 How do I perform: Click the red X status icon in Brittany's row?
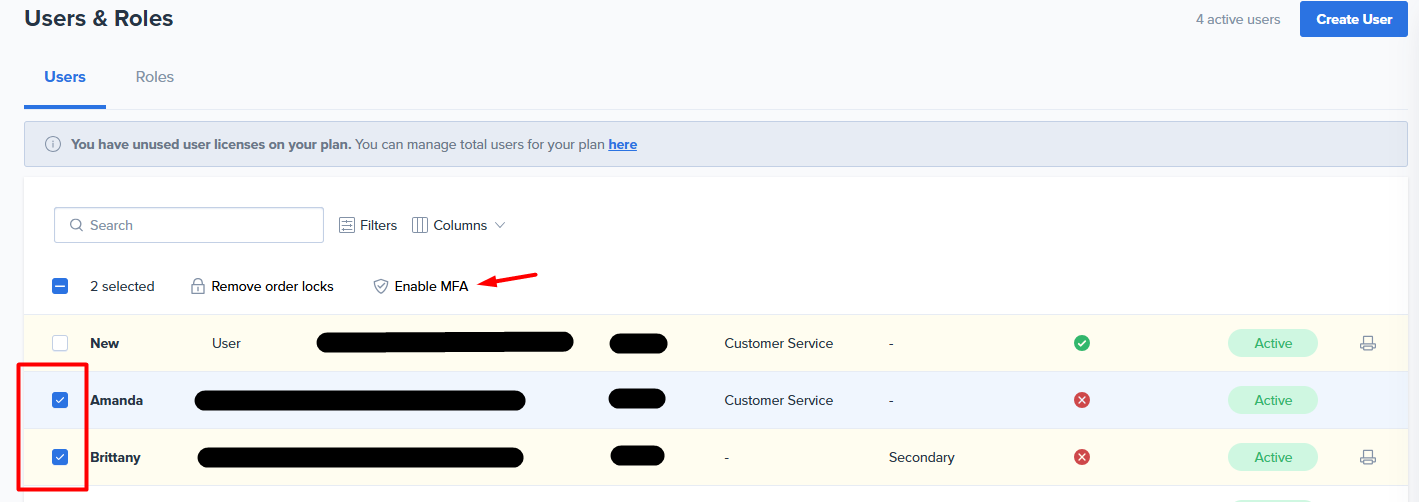tap(1082, 457)
